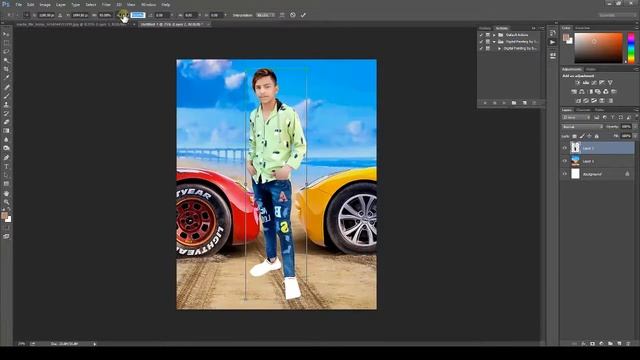Toggle maintain aspect ratio link
This screenshot has width=640, height=360.
(x=123, y=15)
